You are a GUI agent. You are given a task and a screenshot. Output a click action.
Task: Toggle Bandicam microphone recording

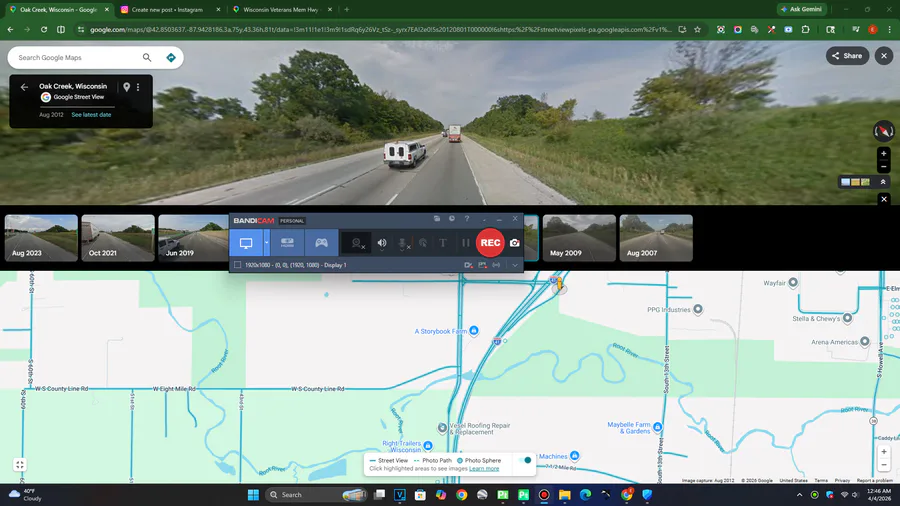(x=402, y=243)
